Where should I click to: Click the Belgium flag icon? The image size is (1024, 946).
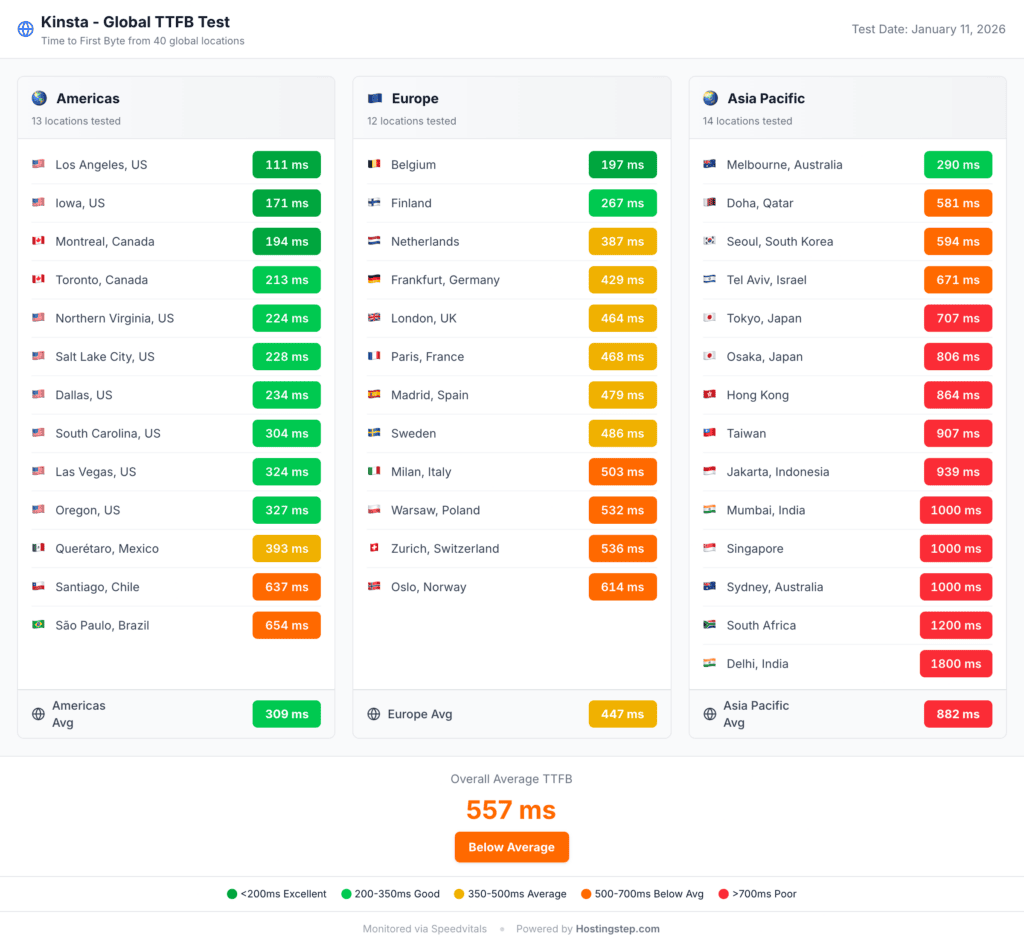click(x=374, y=165)
